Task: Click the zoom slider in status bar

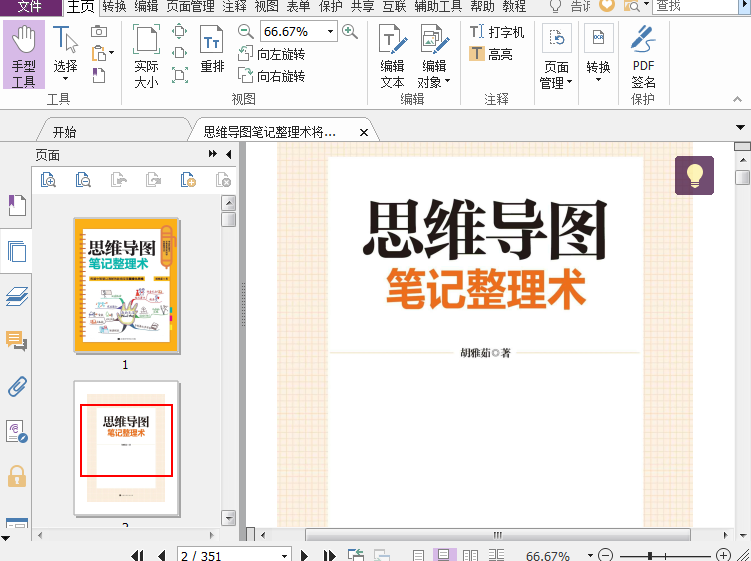Action: [x=651, y=555]
